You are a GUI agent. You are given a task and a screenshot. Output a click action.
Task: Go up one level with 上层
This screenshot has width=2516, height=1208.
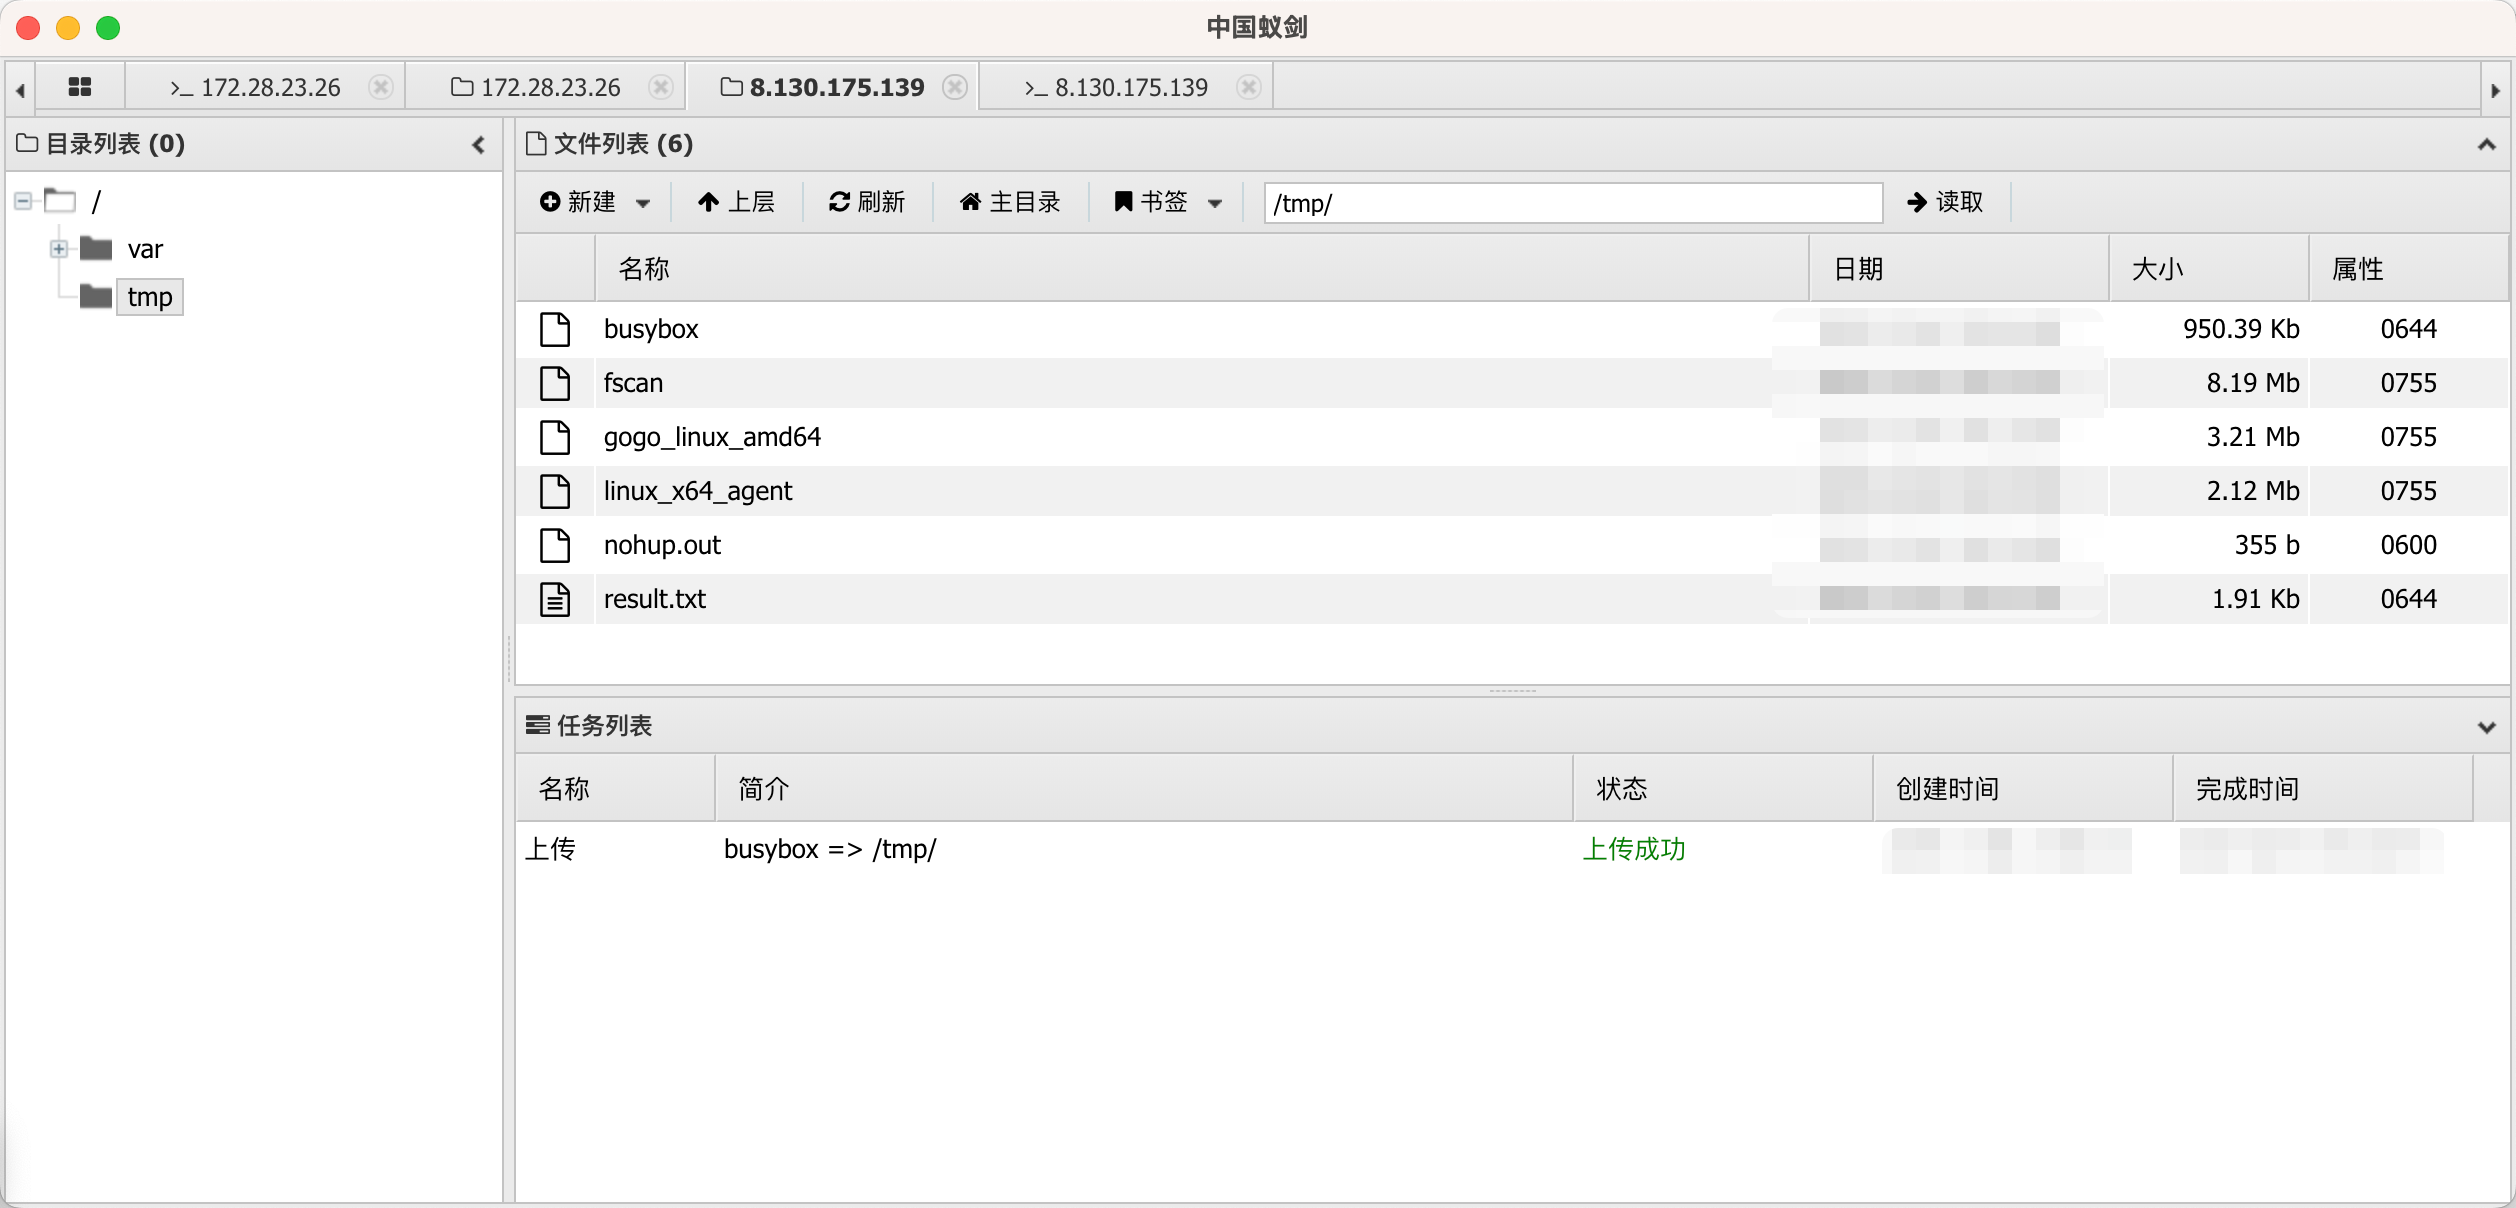736,202
